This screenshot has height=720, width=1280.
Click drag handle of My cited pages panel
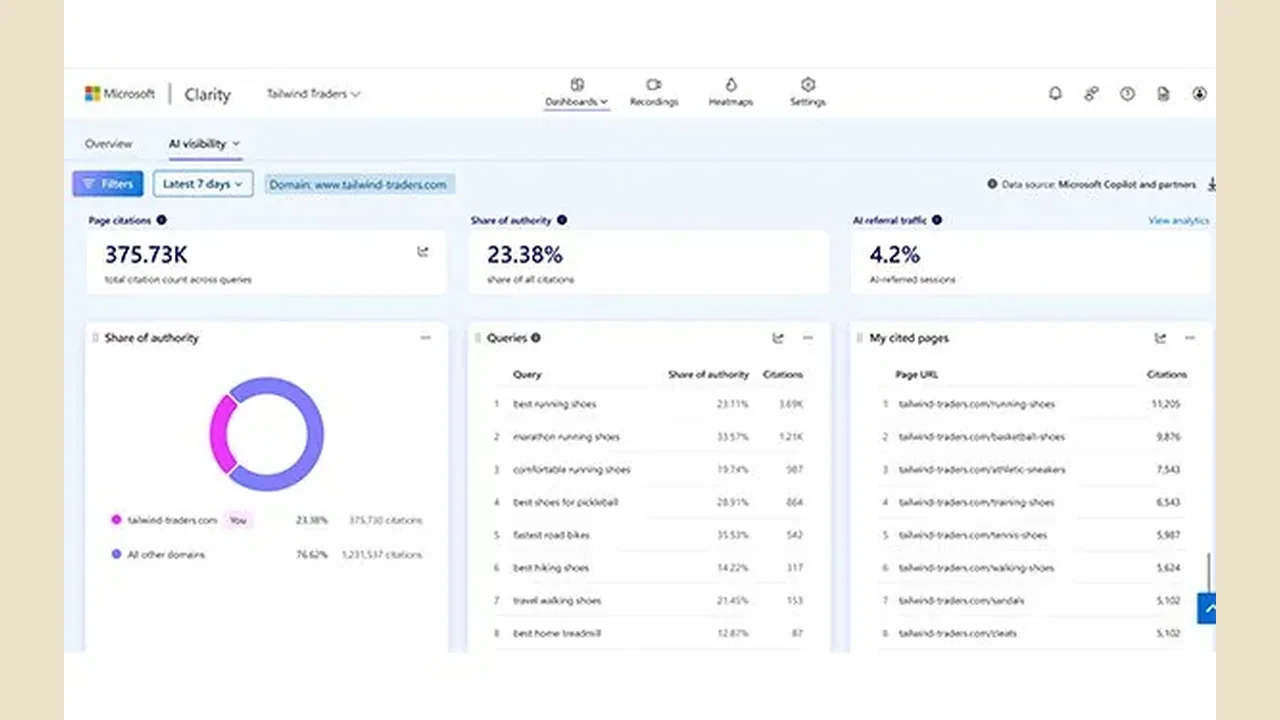[859, 338]
